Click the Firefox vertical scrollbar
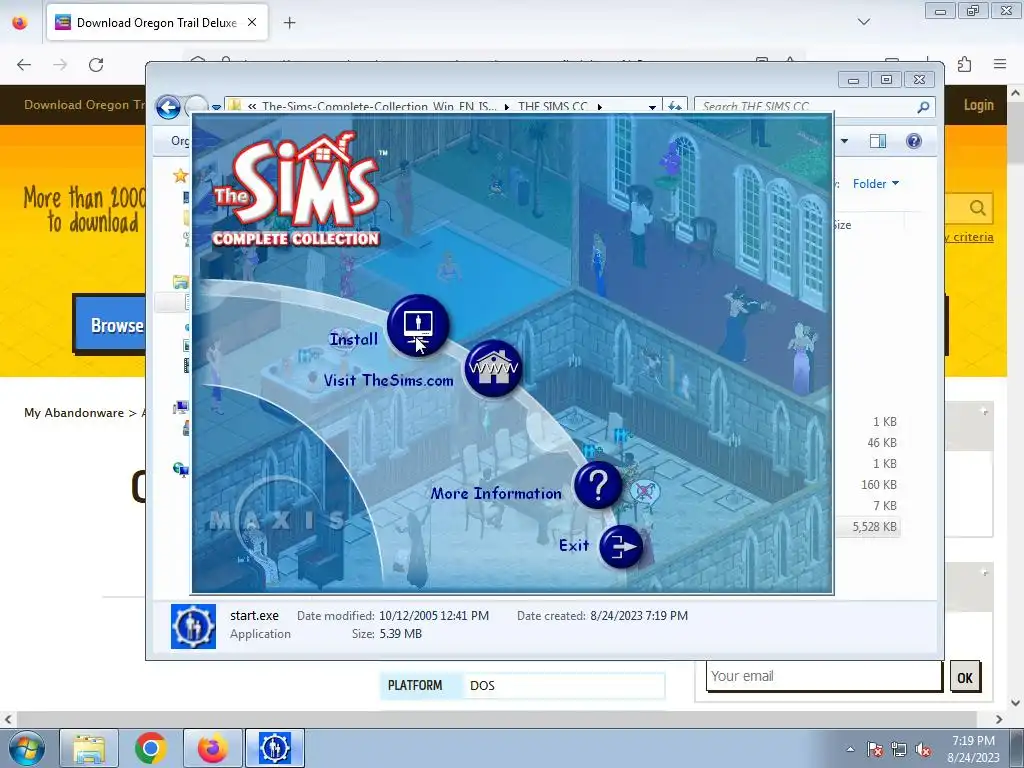1024x768 pixels. (x=1016, y=398)
